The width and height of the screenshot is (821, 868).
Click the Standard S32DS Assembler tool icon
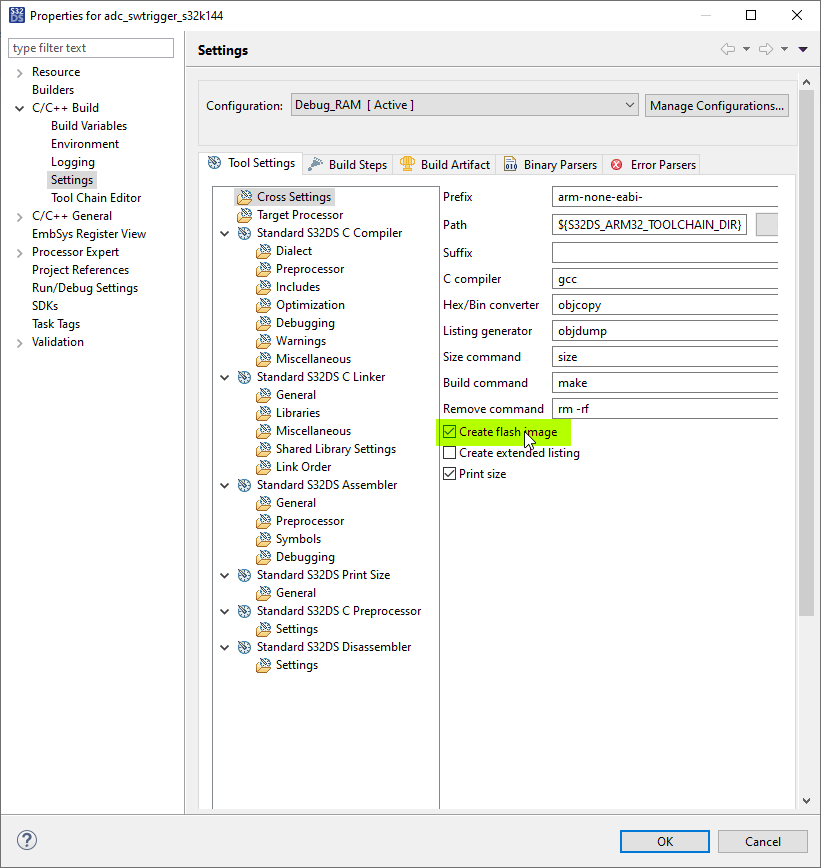tap(244, 485)
